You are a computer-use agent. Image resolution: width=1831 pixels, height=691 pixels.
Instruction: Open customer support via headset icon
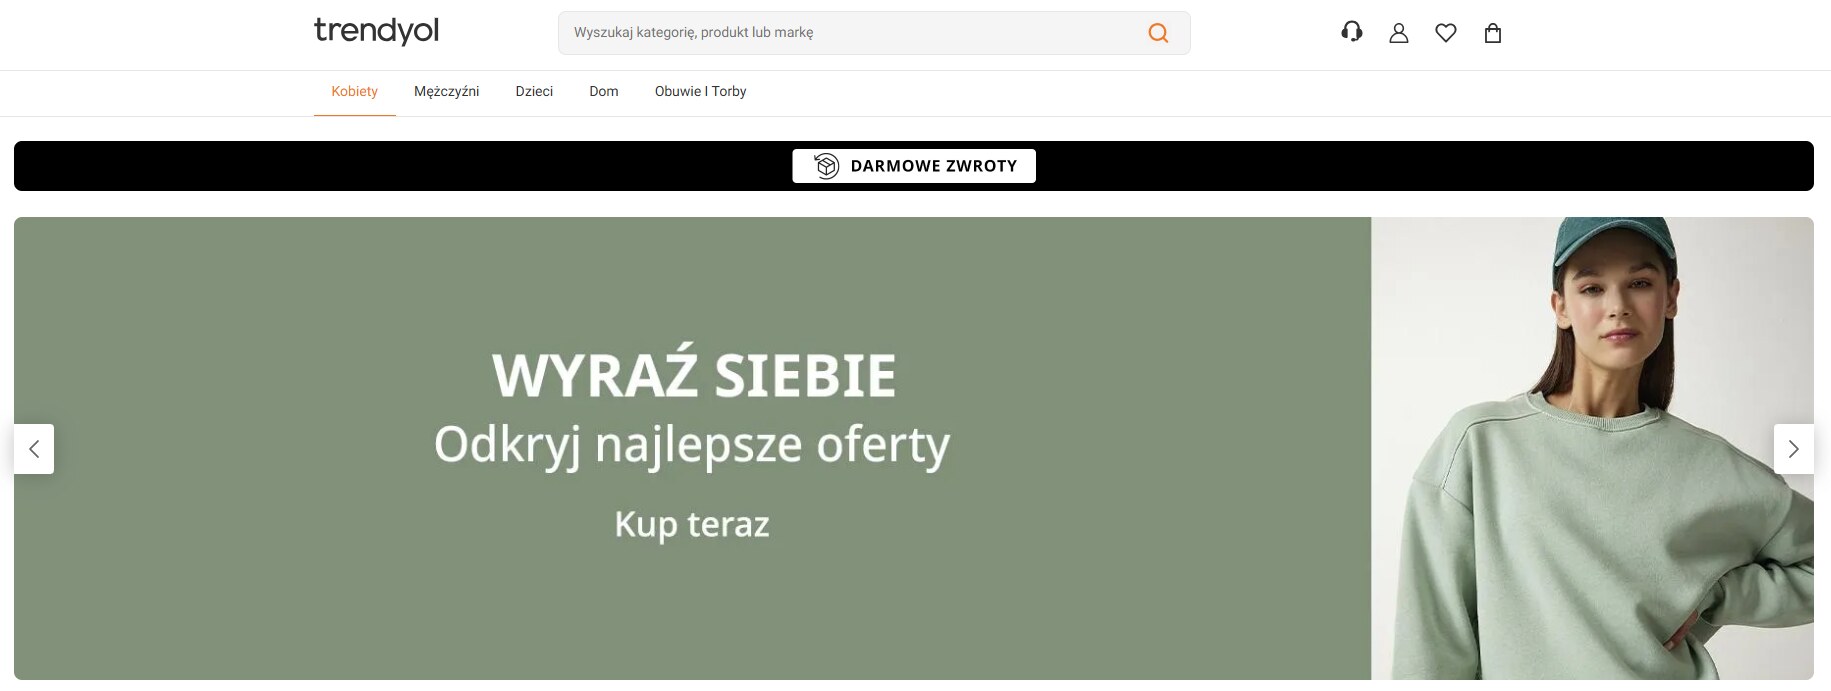[x=1351, y=32]
